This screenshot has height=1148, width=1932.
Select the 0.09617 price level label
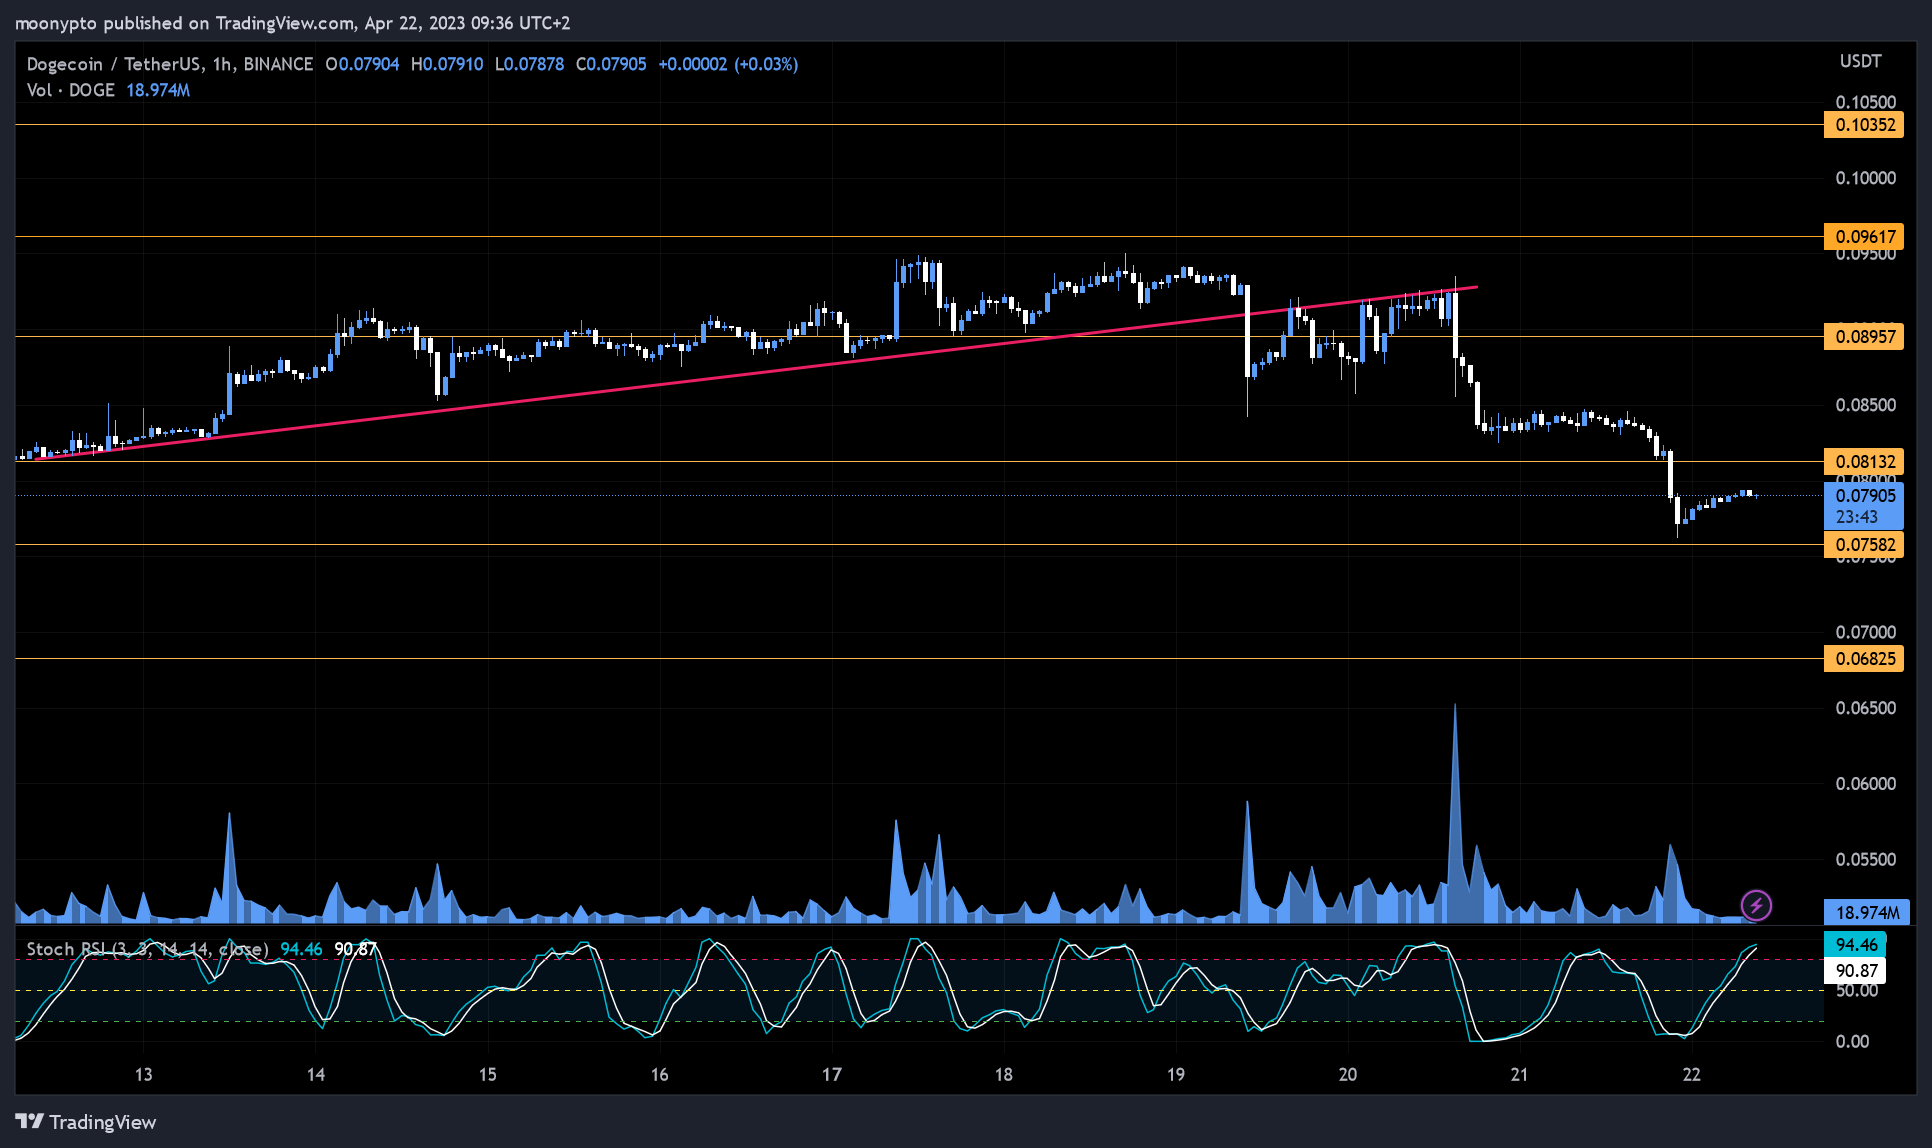click(1864, 237)
